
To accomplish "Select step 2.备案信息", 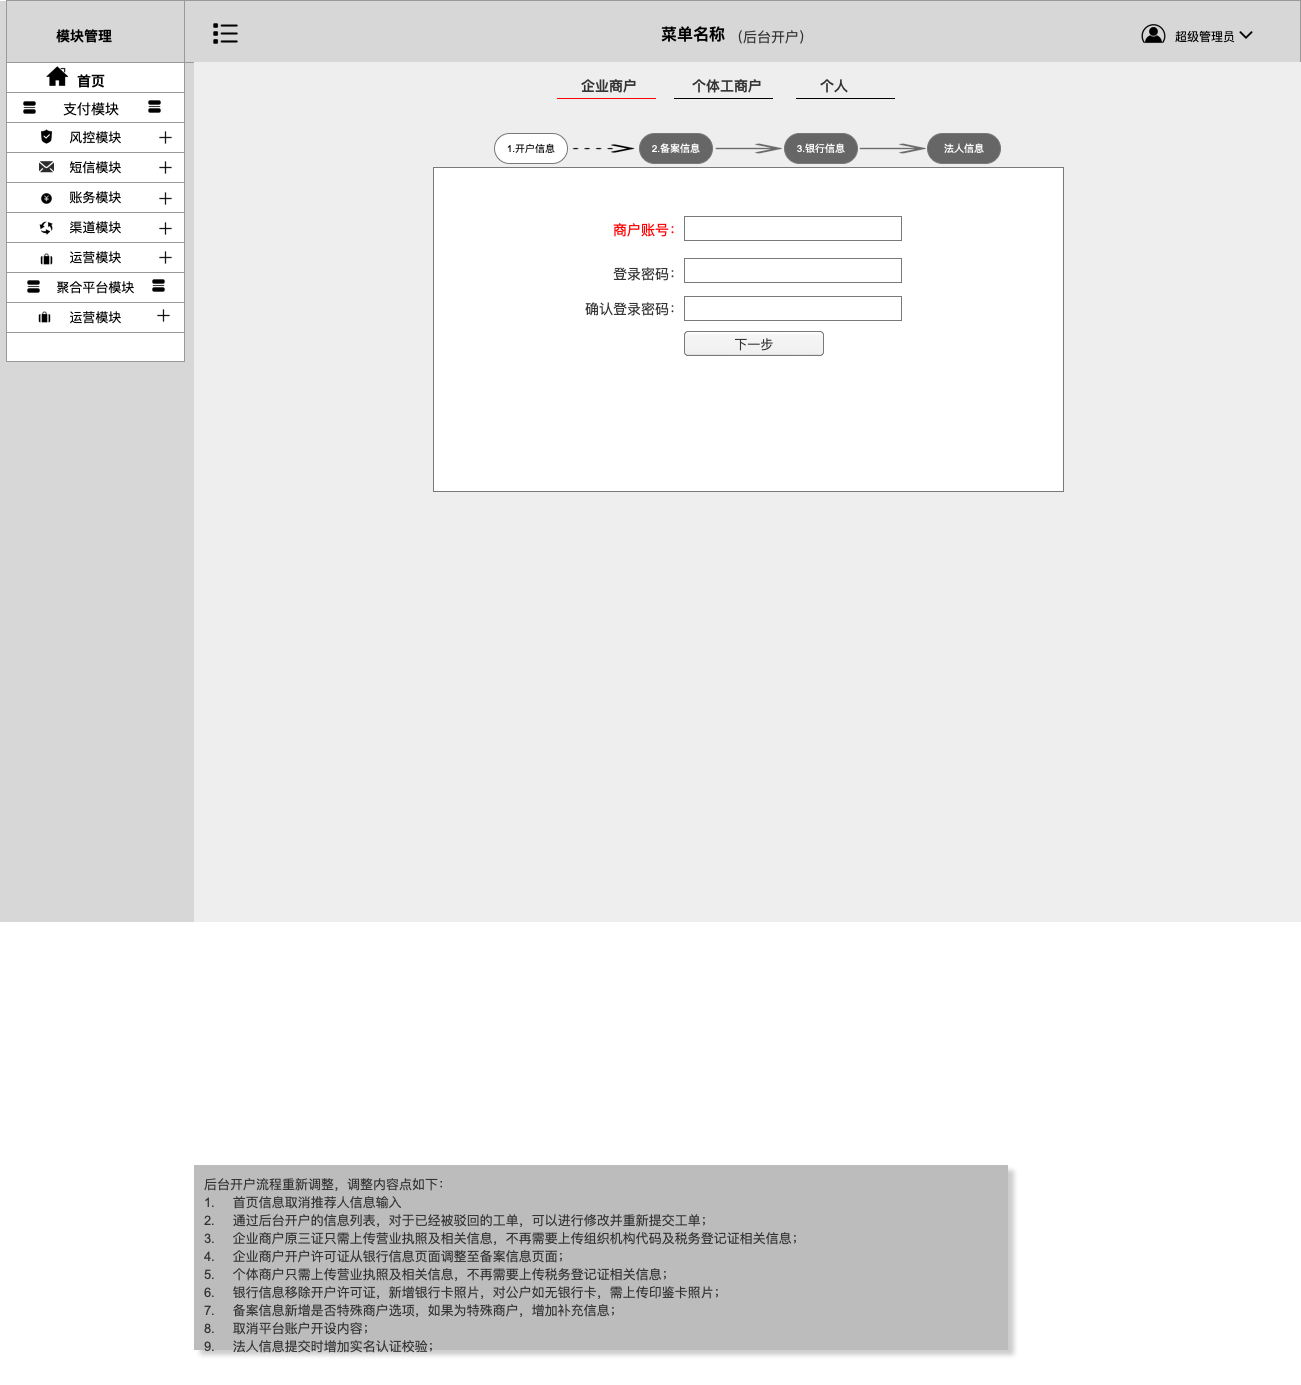I will pos(676,148).
